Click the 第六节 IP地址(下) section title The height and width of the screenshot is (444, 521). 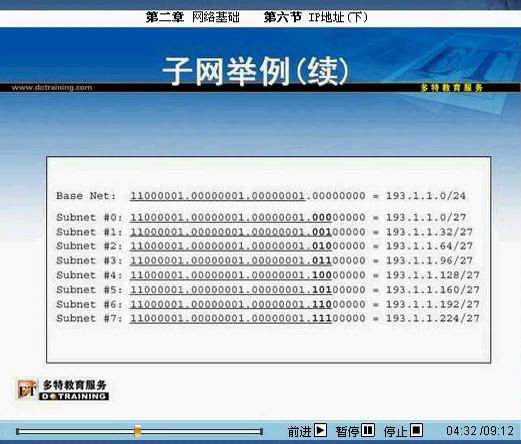(x=316, y=17)
